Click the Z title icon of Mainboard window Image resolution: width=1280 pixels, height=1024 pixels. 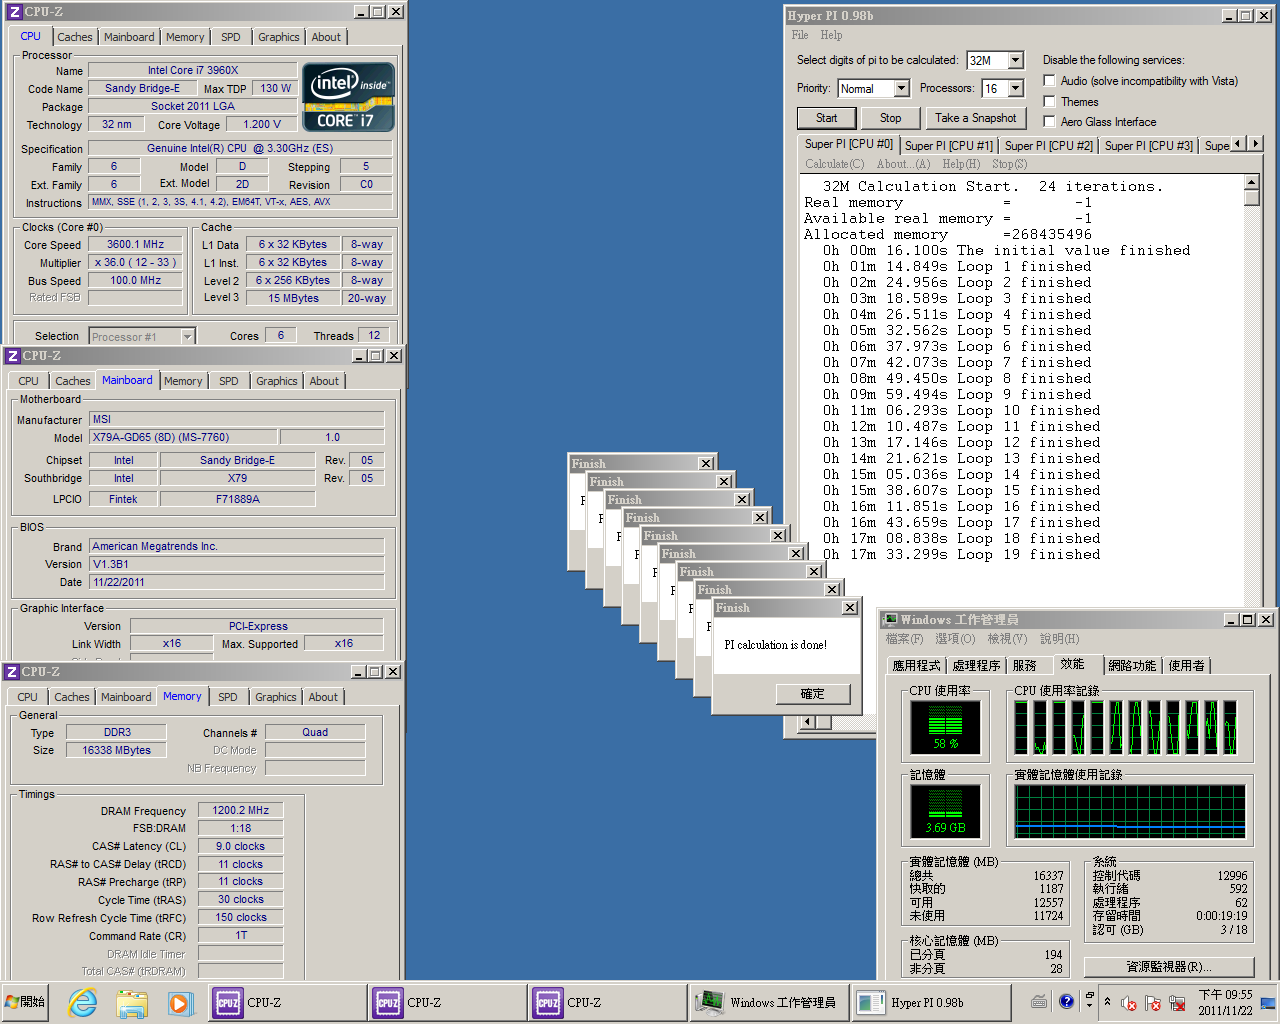(x=13, y=356)
